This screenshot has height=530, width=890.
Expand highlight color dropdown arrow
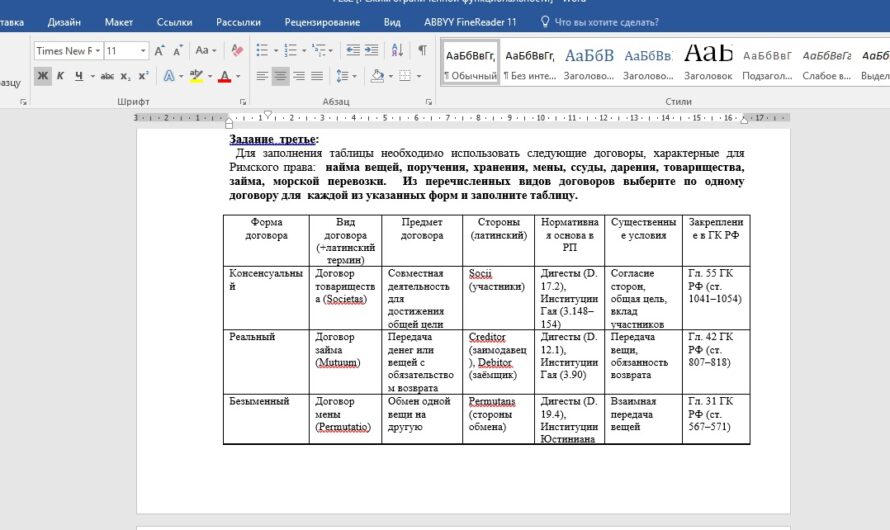click(x=210, y=76)
